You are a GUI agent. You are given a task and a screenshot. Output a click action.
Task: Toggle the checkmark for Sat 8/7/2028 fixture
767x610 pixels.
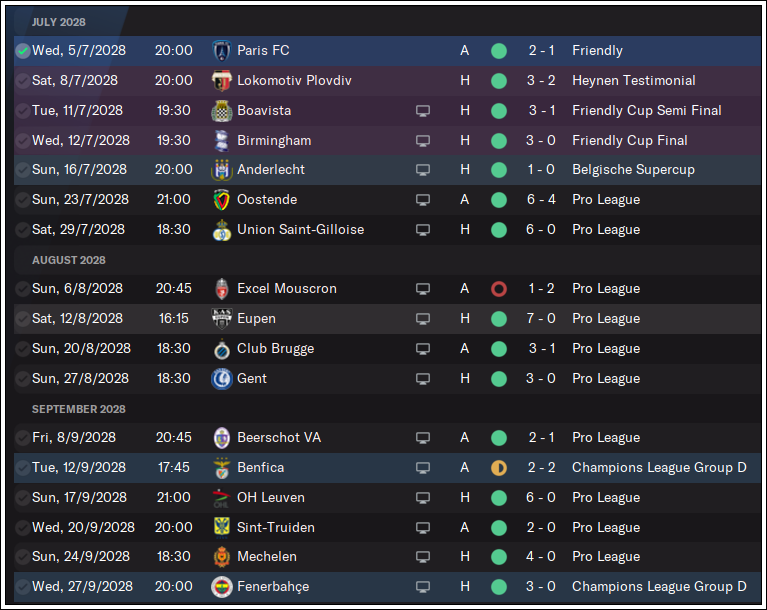click(23, 81)
